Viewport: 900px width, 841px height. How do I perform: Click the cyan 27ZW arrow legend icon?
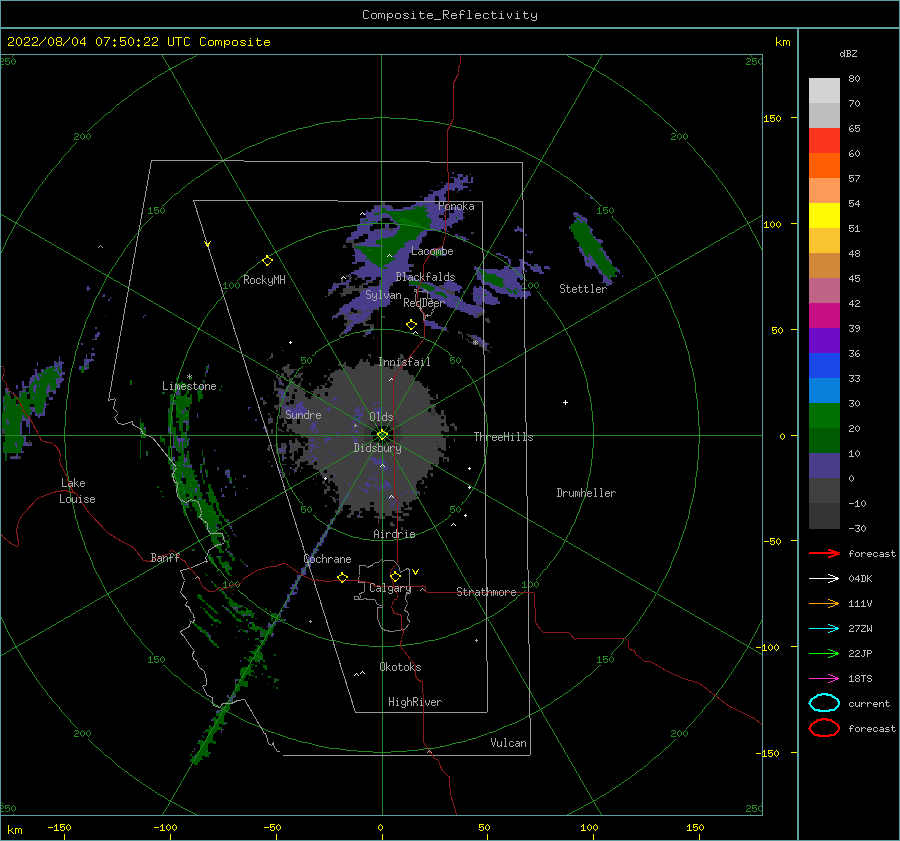tap(824, 629)
